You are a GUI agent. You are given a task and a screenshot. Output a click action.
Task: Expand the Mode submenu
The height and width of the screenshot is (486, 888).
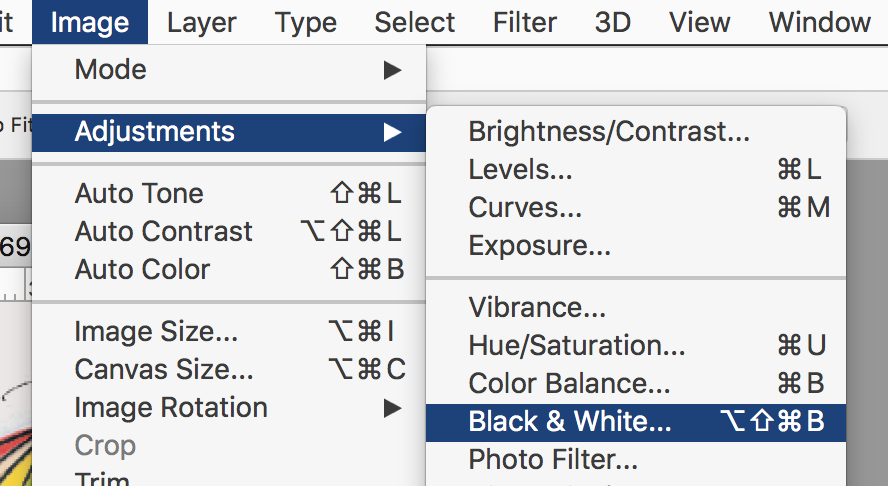click(x=229, y=70)
